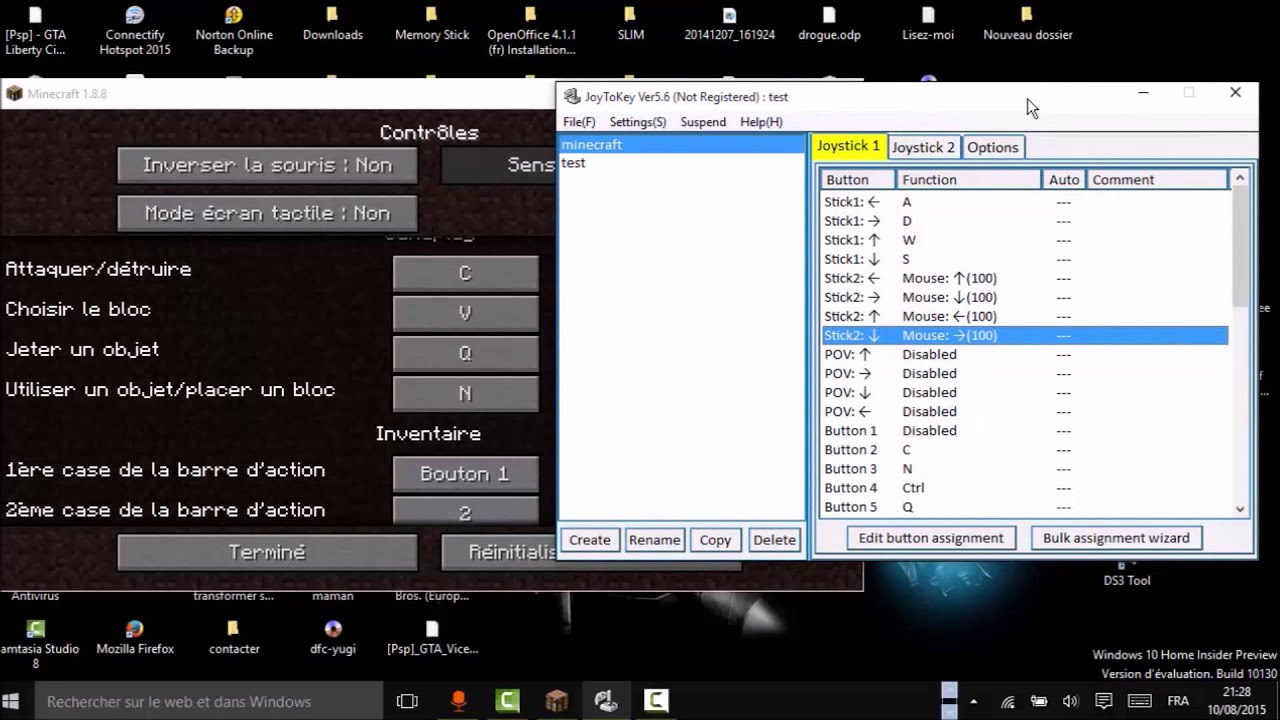
Task: Switch to the Joystick 1 tab
Action: pyautogui.click(x=848, y=146)
